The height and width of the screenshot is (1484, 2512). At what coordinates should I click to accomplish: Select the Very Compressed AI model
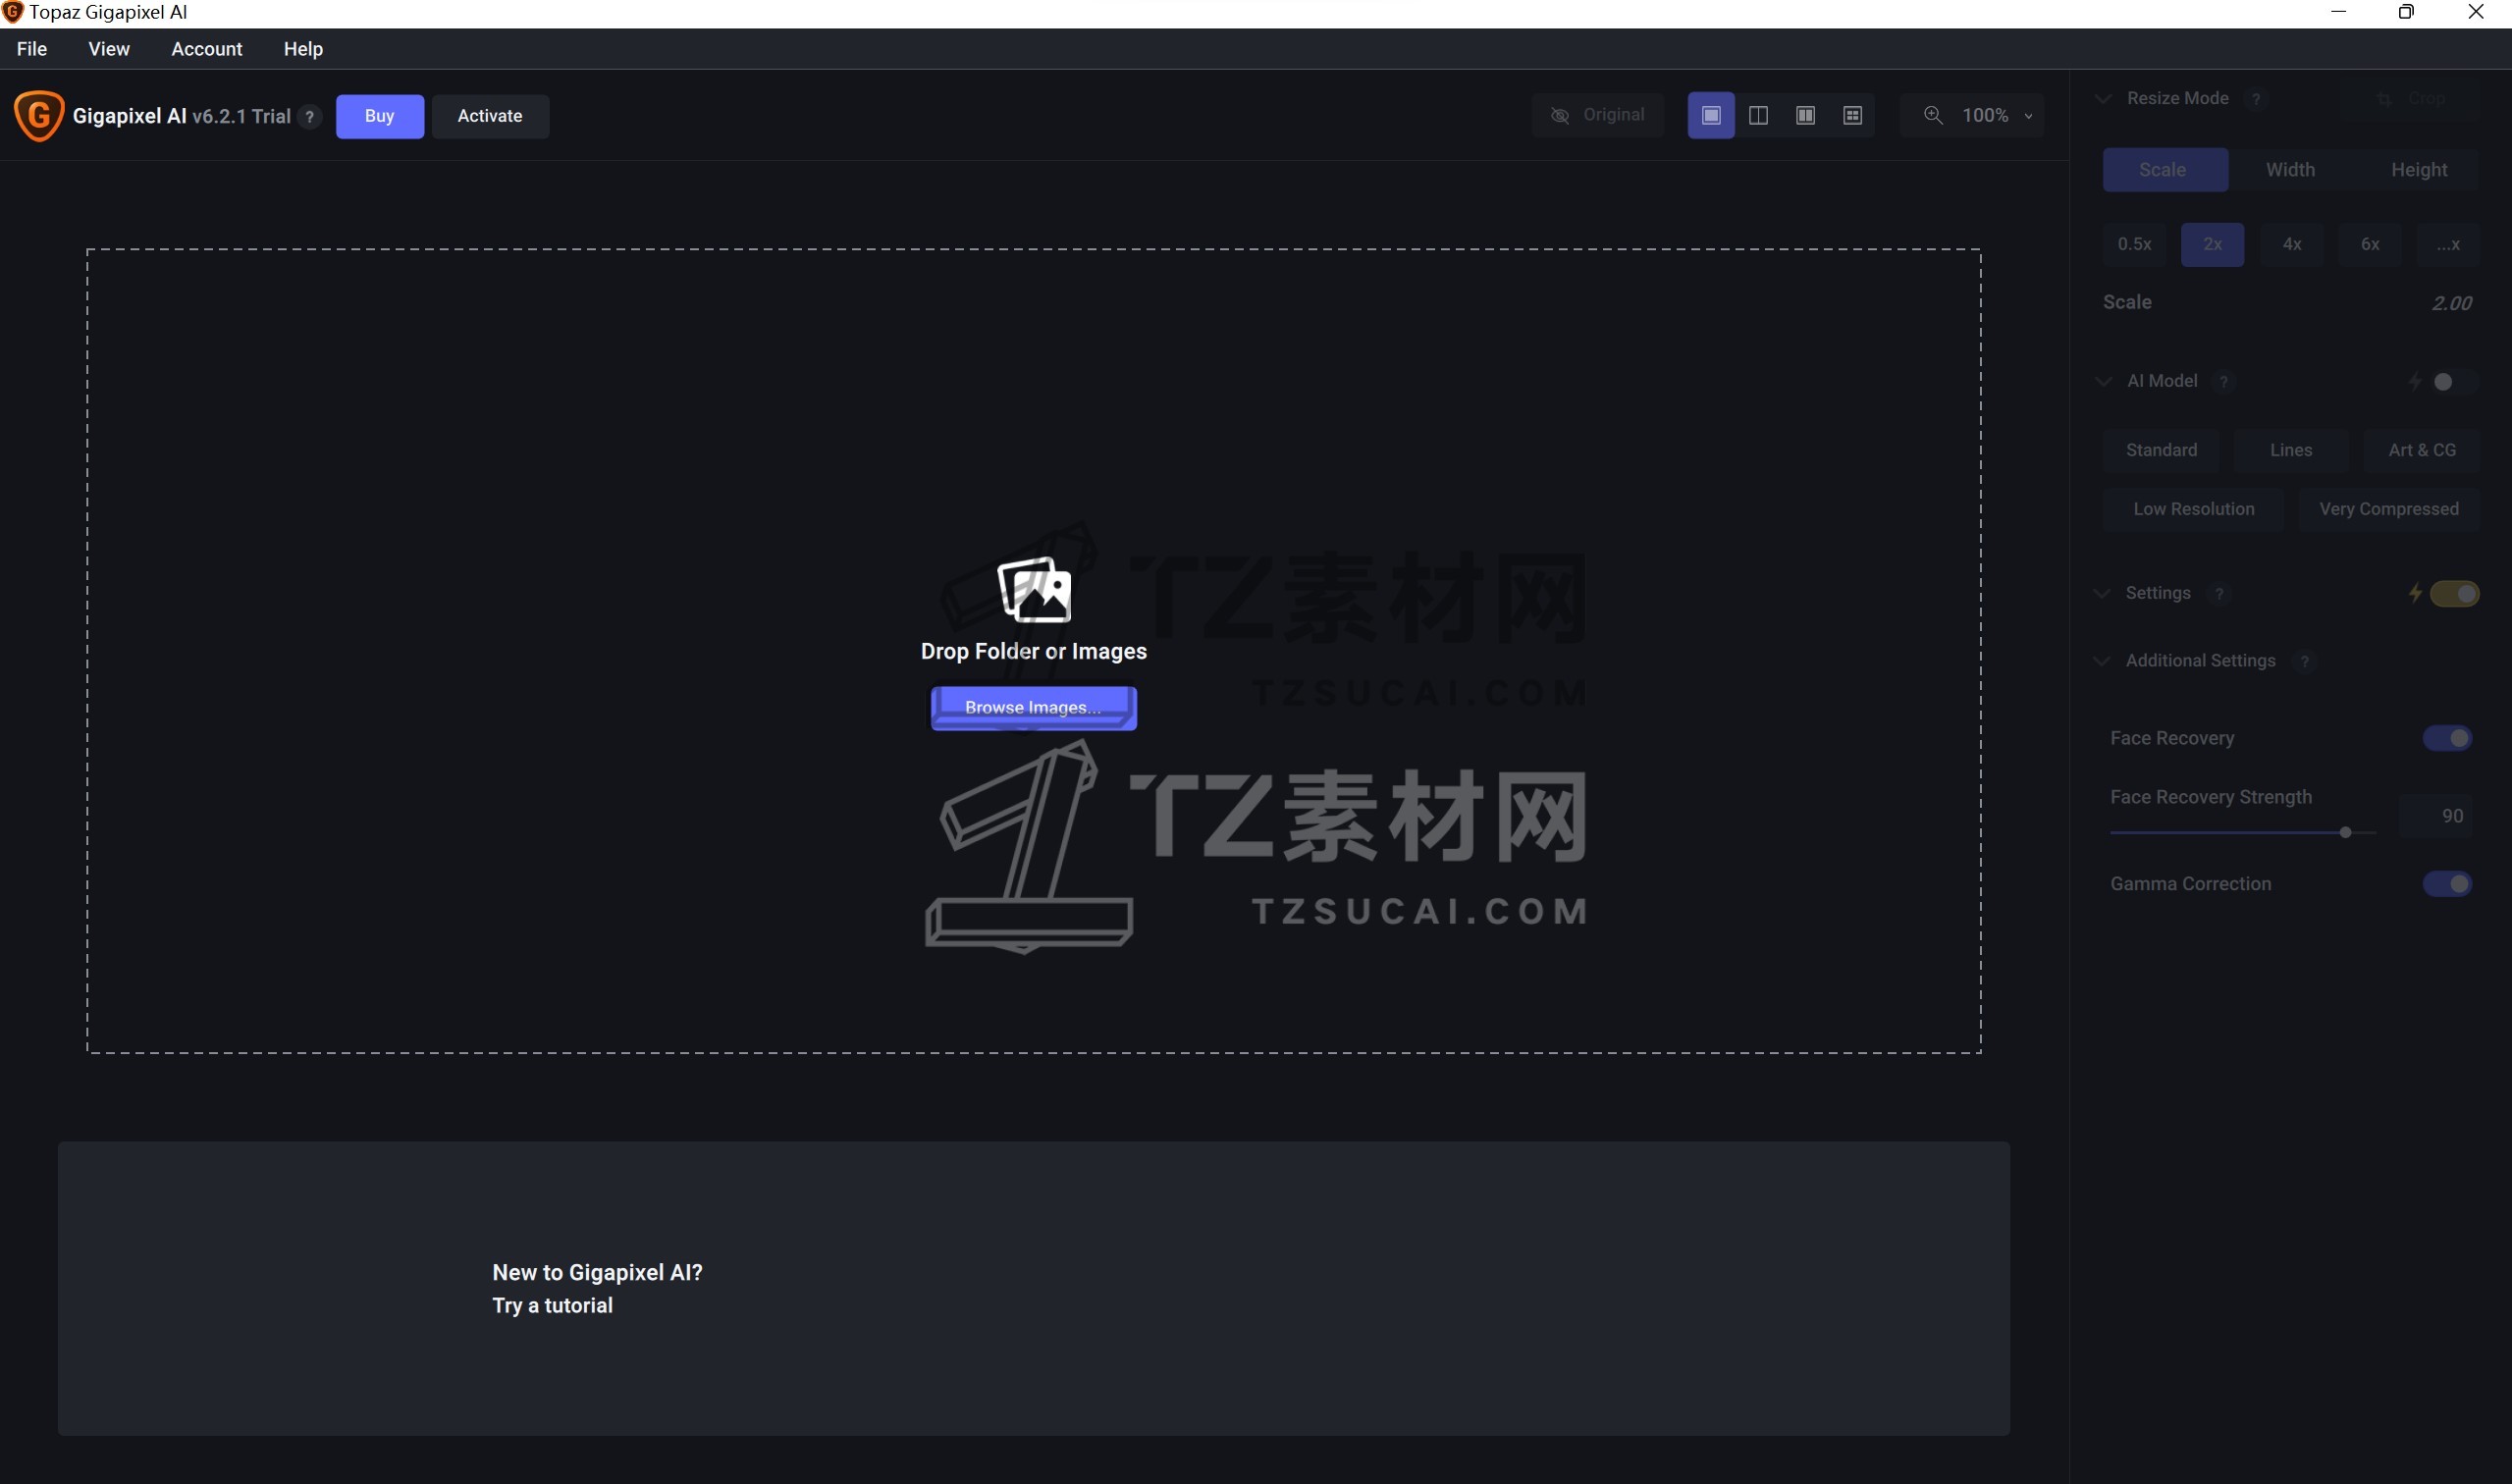pos(2388,510)
